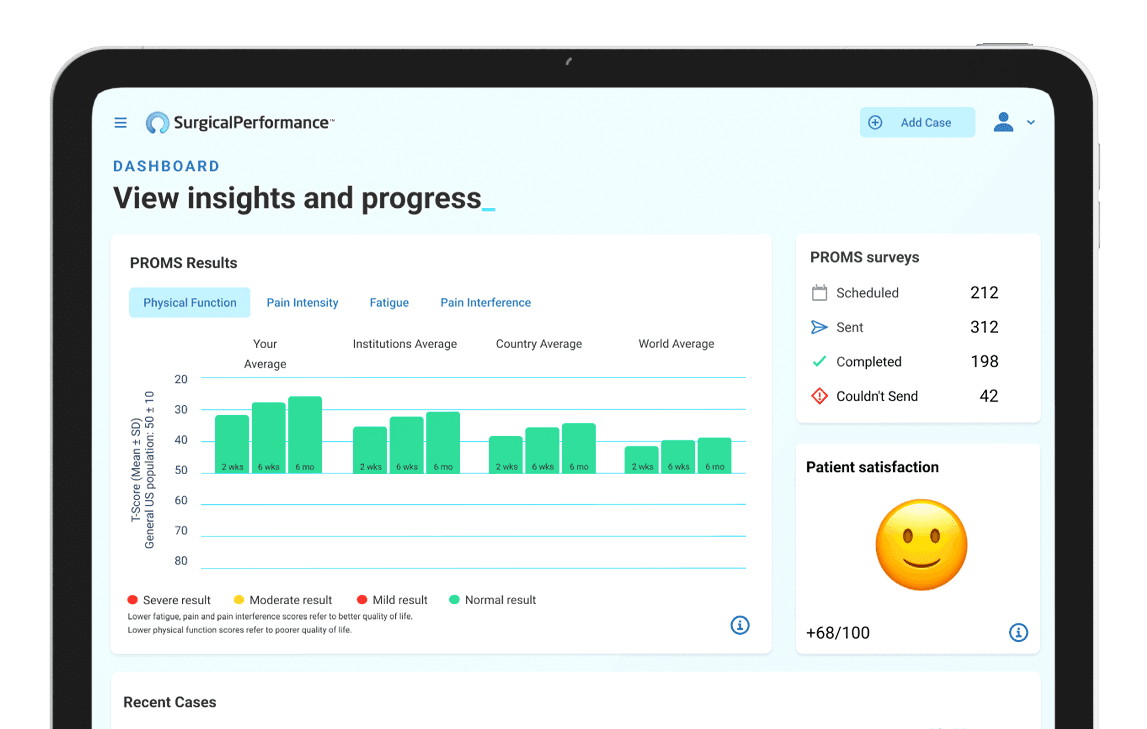Open the hamburger menu icon
1147x729 pixels.
[121, 123]
